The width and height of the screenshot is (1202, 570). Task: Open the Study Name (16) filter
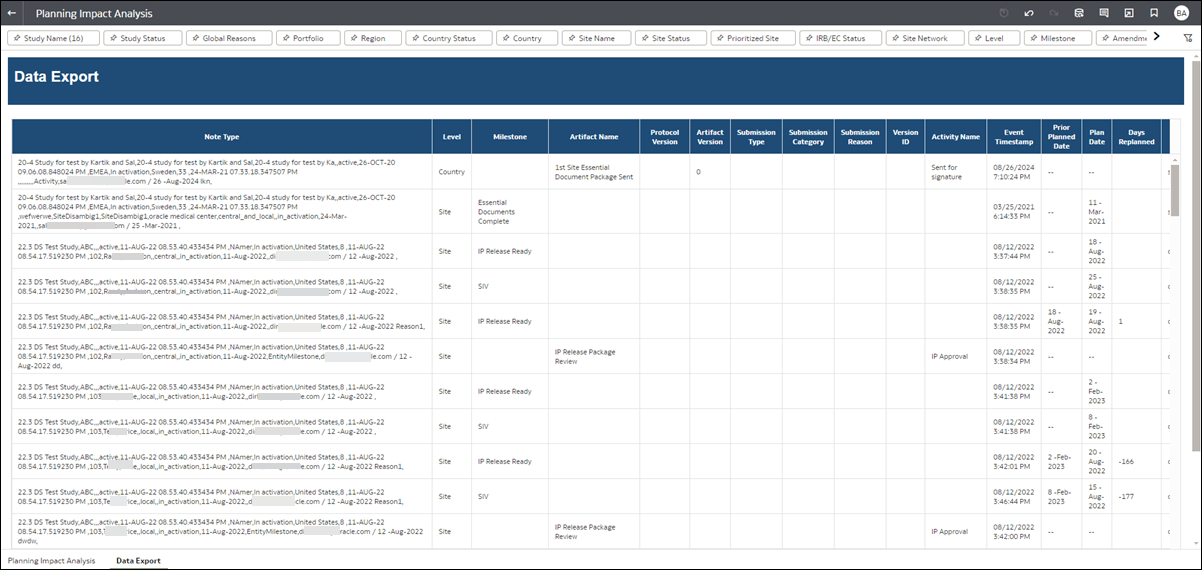[x=54, y=38]
